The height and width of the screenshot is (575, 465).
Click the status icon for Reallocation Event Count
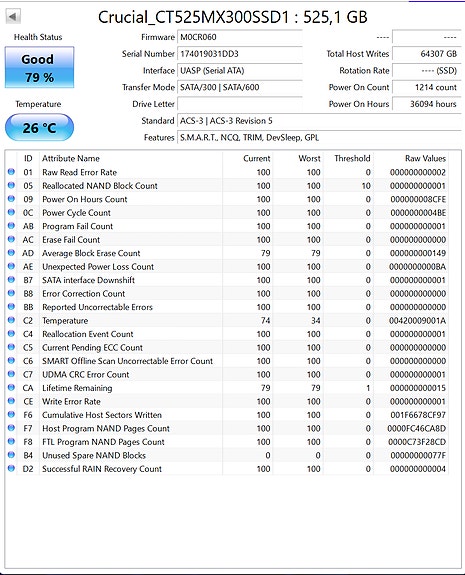click(11, 333)
